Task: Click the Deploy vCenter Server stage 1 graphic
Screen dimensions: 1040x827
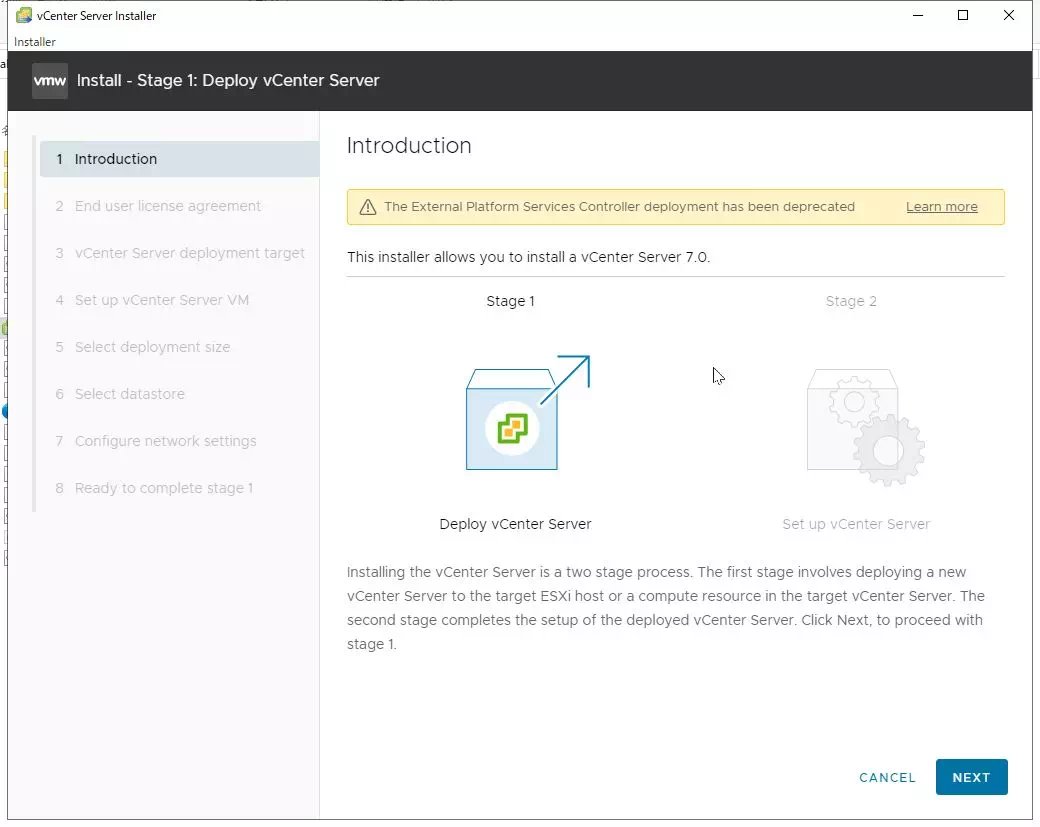Action: click(x=528, y=413)
